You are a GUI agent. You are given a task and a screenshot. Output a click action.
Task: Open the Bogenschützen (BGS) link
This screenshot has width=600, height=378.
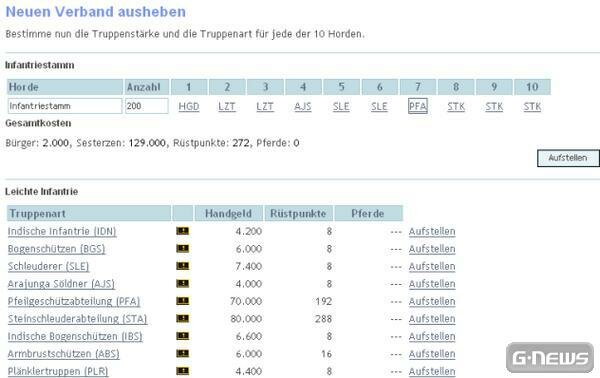tap(56, 249)
